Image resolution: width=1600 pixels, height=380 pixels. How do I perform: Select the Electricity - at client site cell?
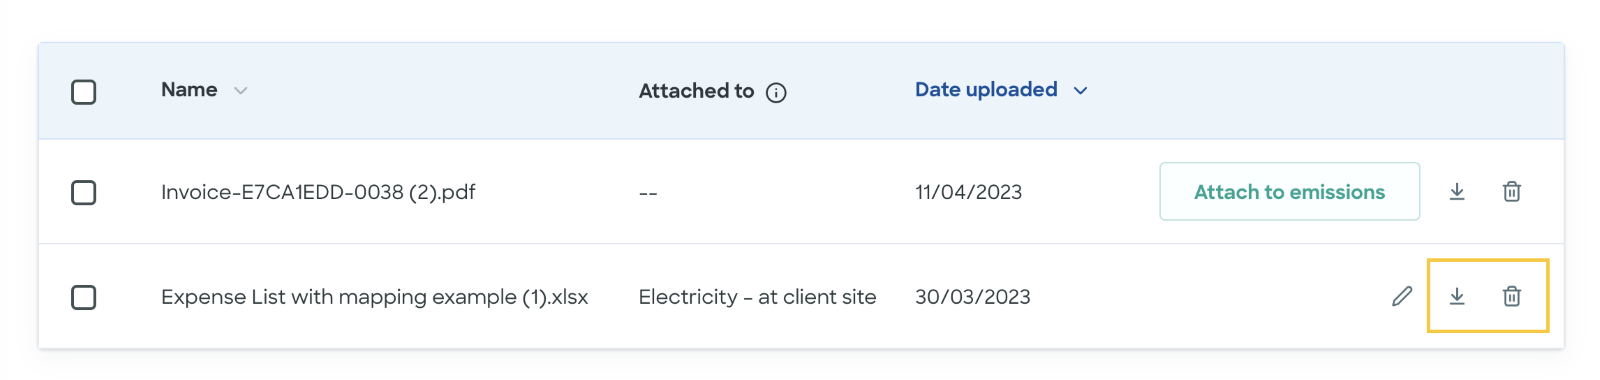pyautogui.click(x=757, y=297)
